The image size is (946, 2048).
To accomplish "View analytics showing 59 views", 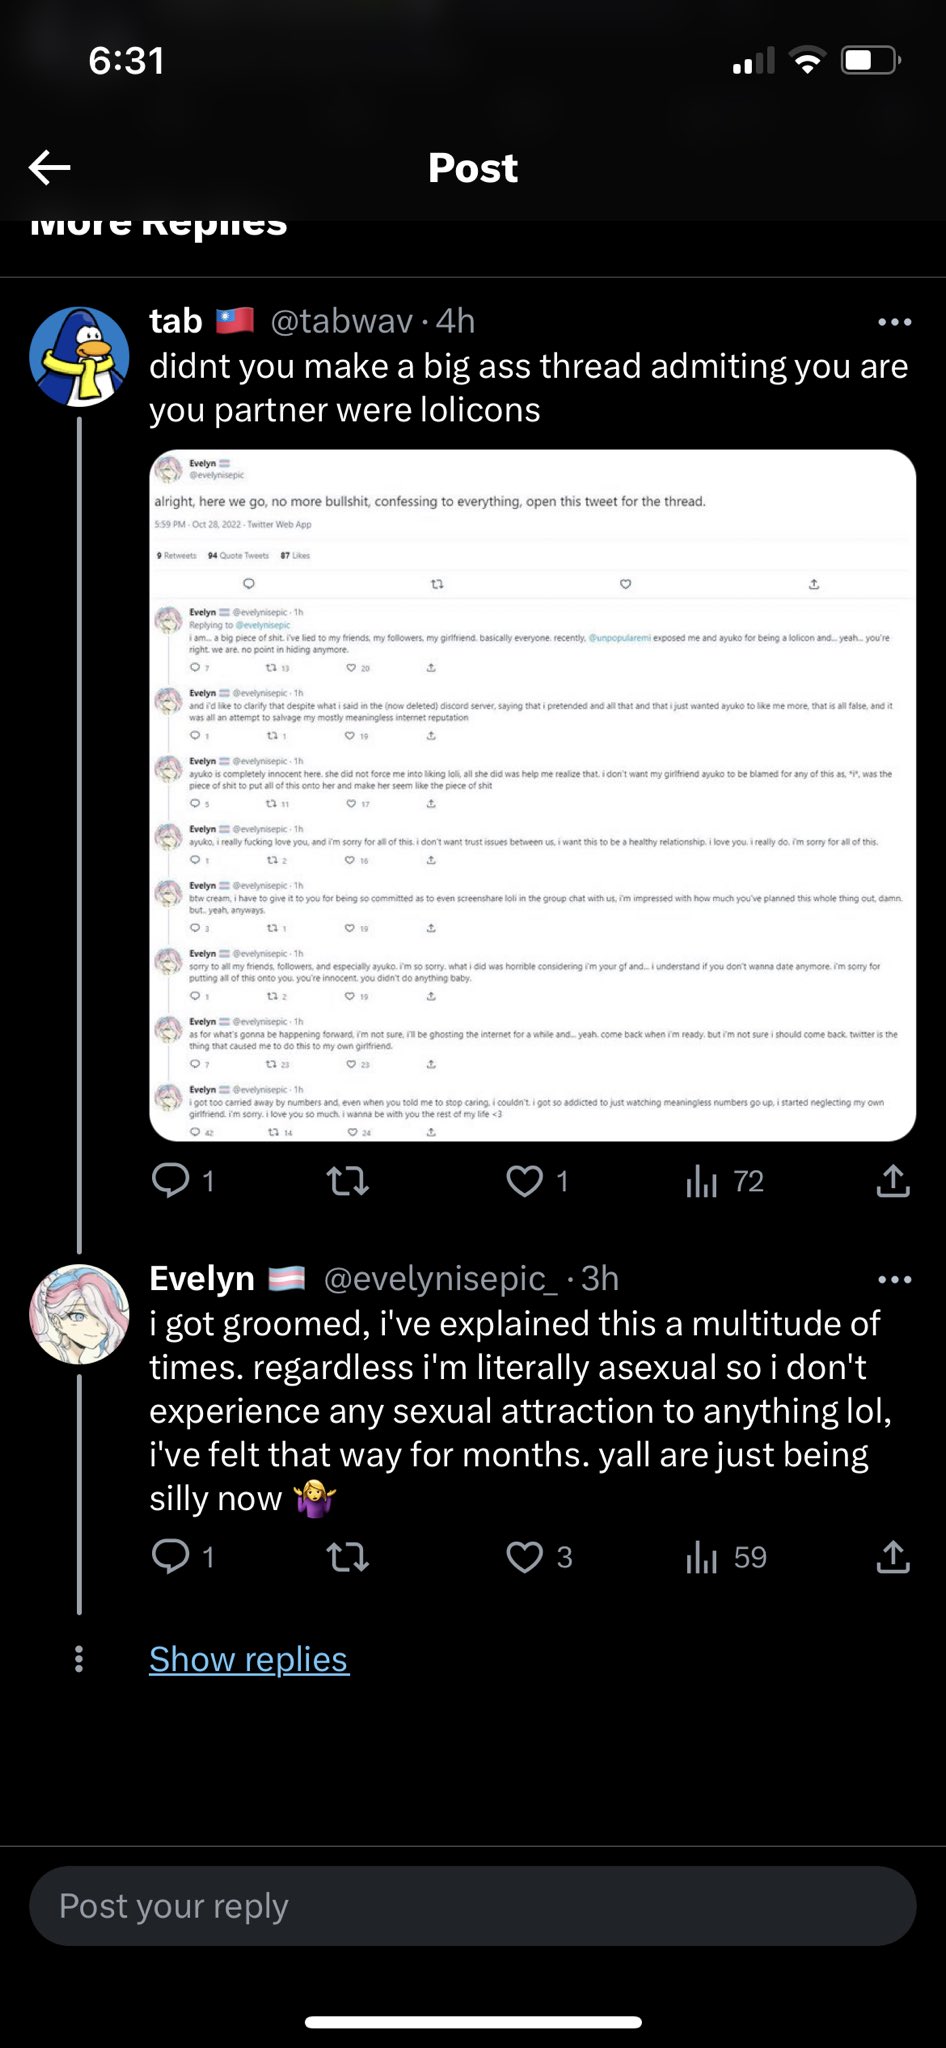I will click(726, 1557).
